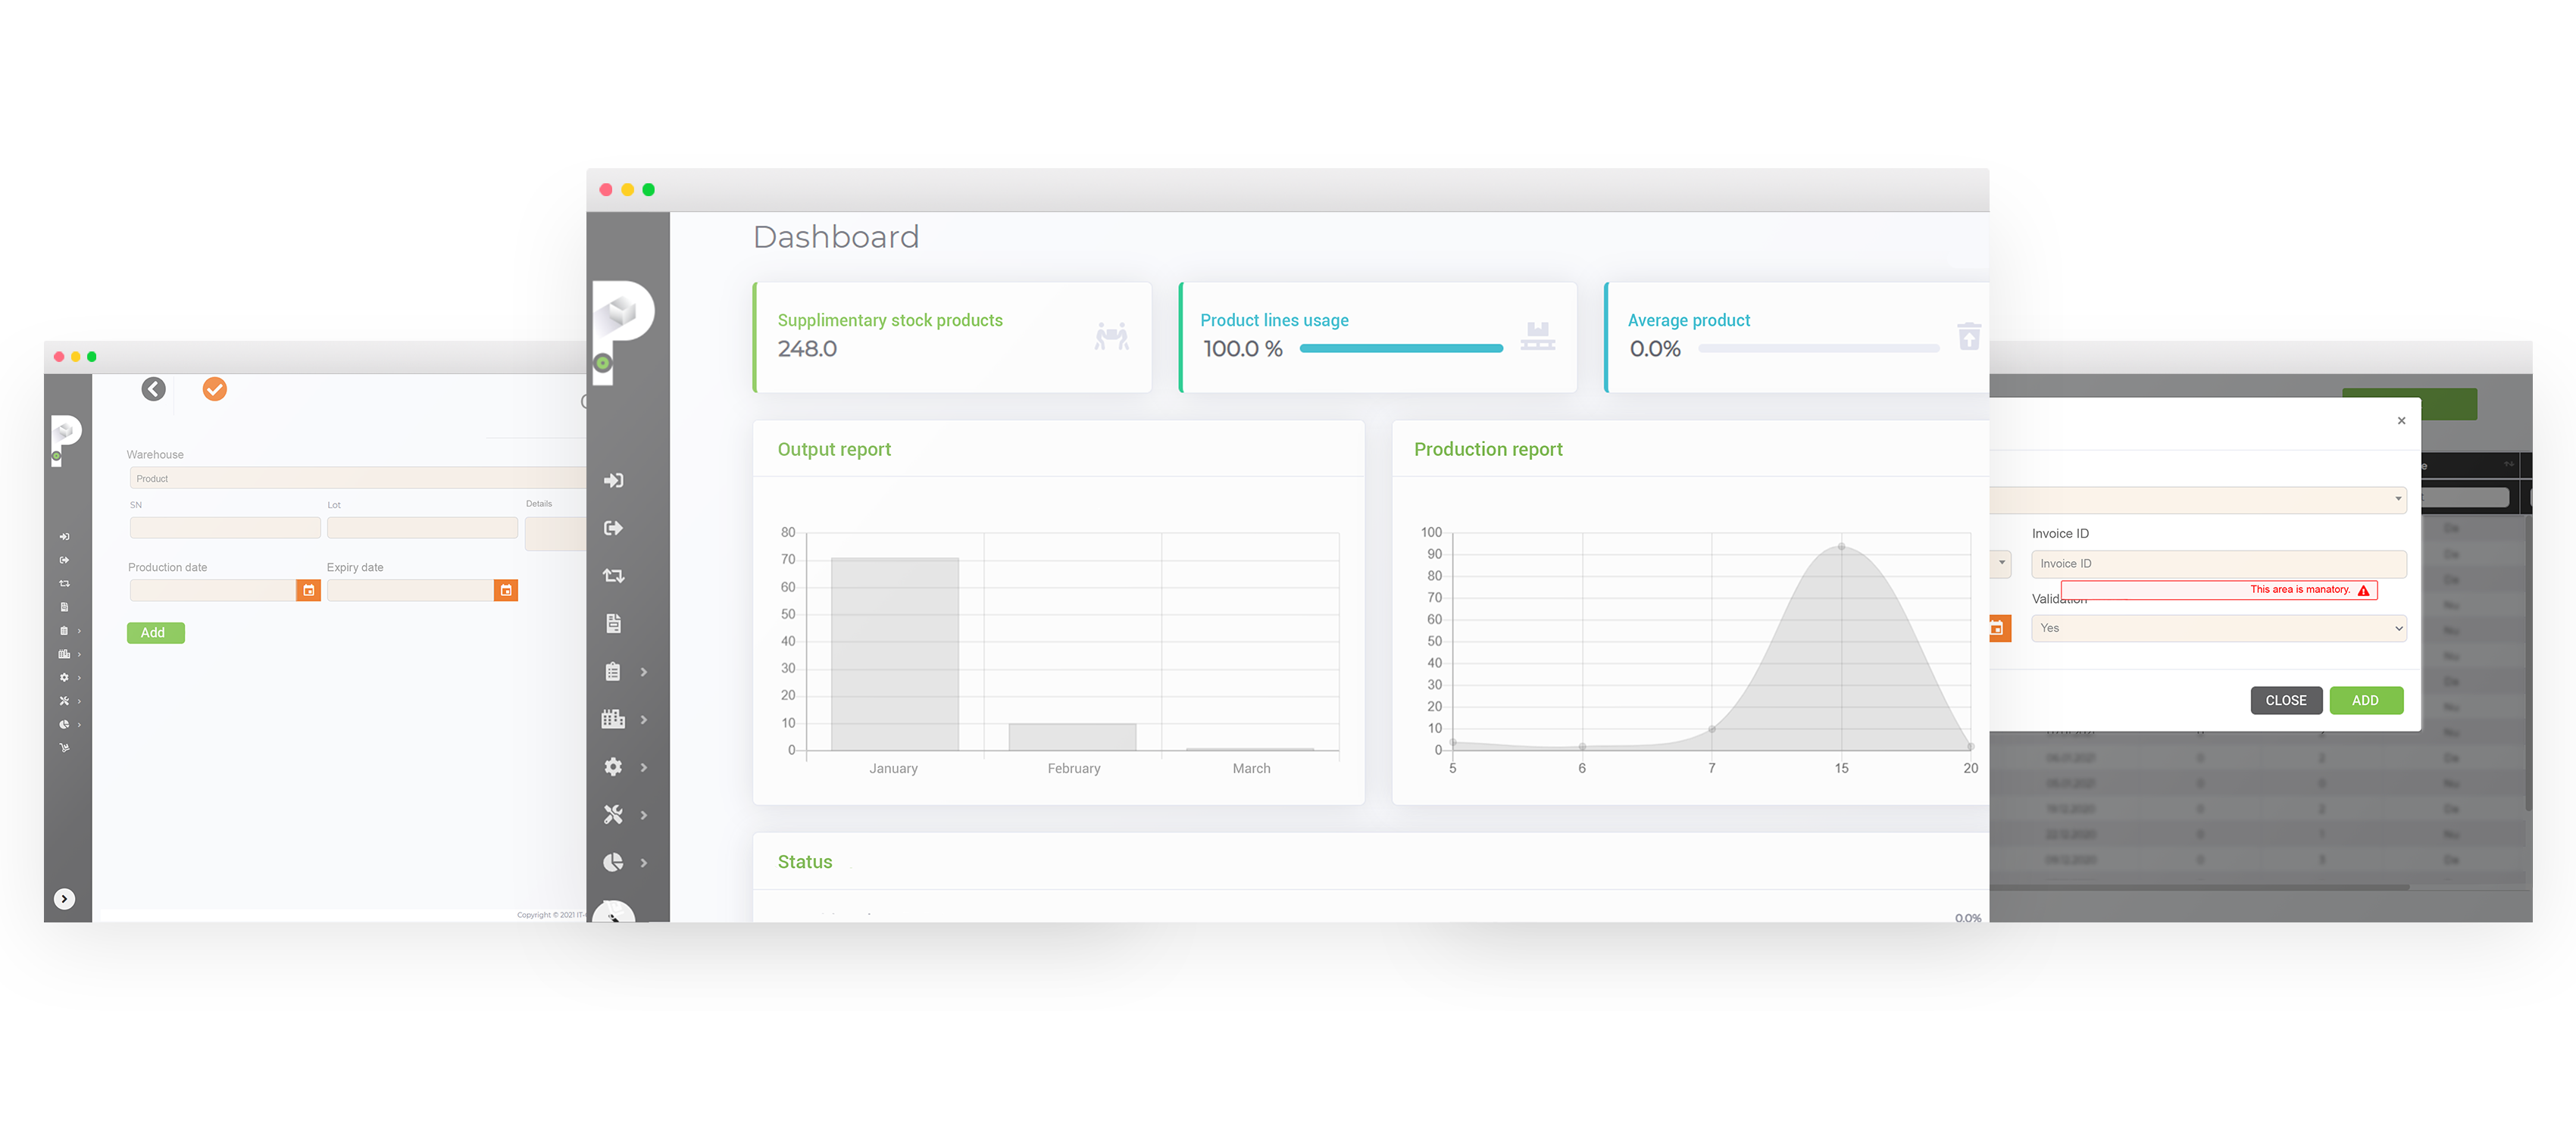Click the pie chart icon in Warehouse window sidebar
The width and height of the screenshot is (2576, 1136).
point(64,725)
